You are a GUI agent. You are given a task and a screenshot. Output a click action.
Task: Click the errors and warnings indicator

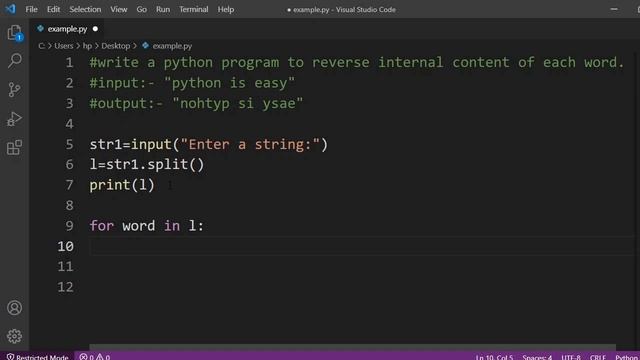tap(95, 357)
